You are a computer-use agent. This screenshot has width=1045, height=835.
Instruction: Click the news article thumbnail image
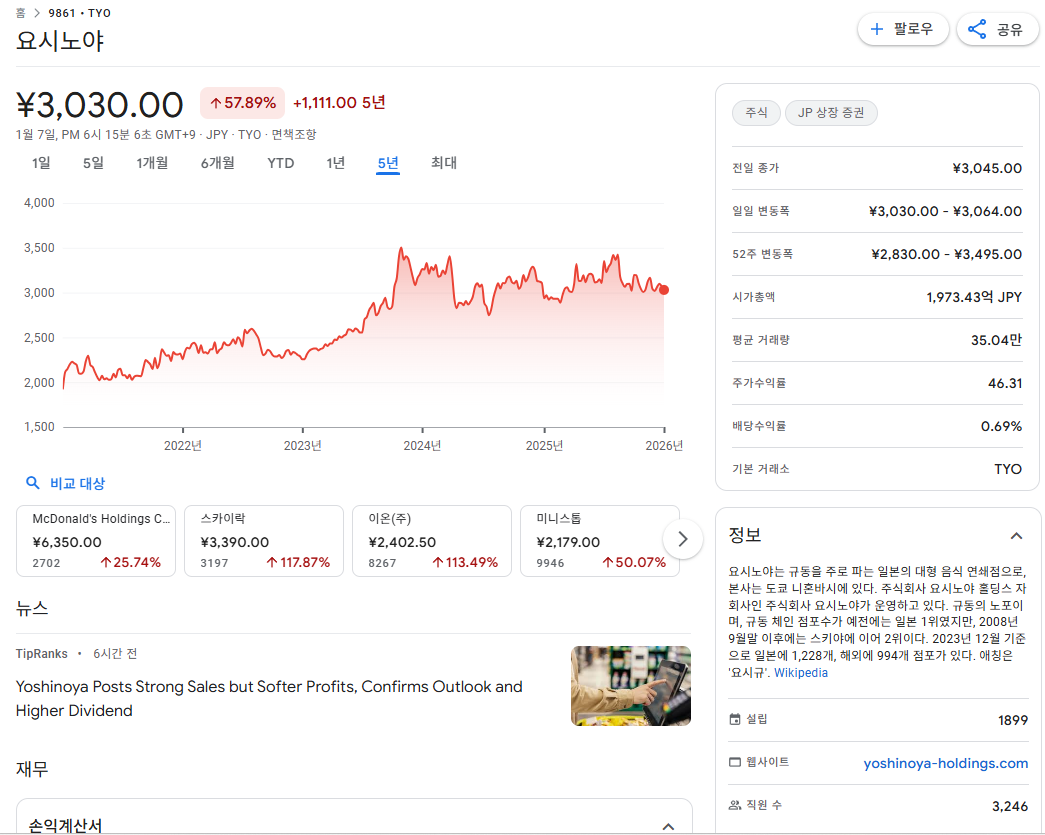tap(630, 686)
